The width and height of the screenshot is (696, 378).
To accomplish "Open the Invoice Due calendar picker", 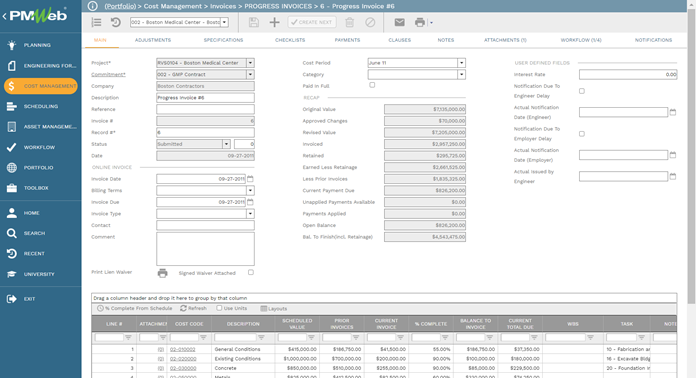I will [250, 202].
